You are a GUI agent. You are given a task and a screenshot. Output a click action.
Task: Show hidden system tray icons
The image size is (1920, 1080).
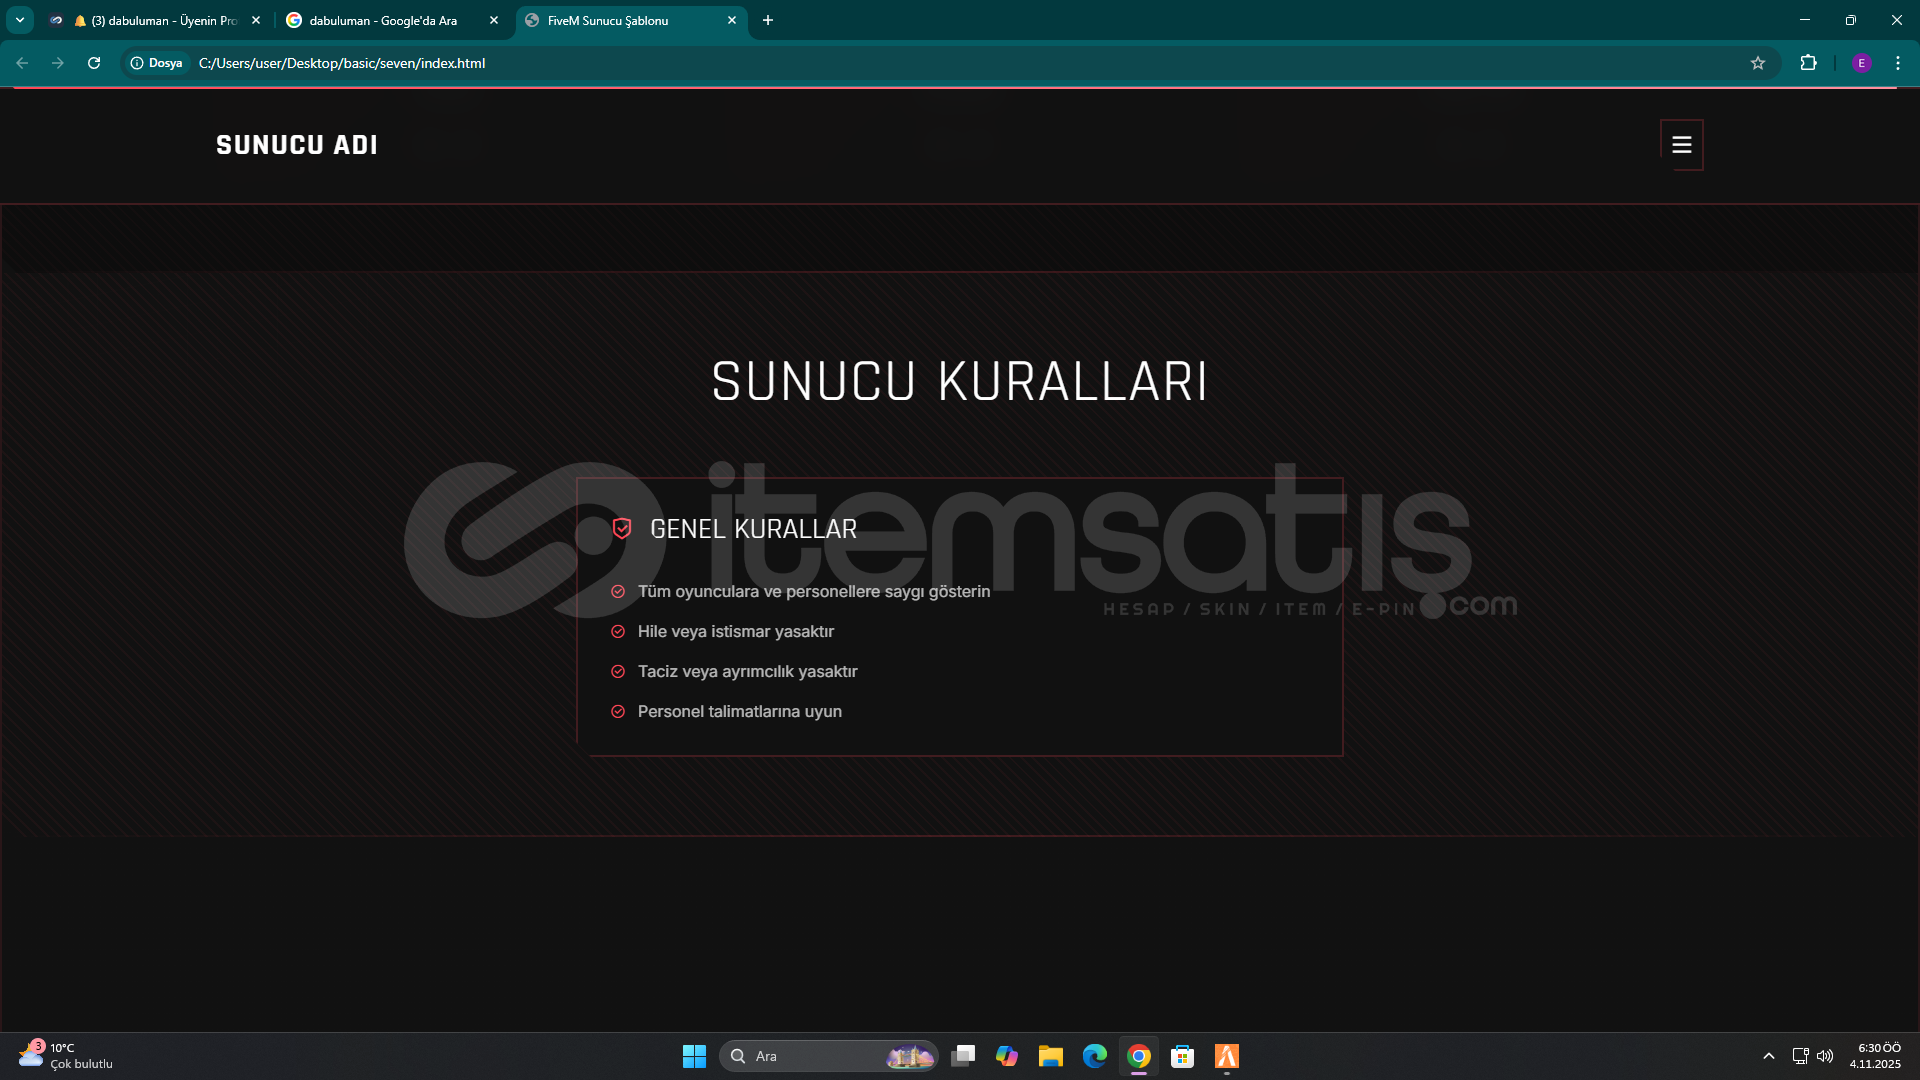(x=1768, y=1056)
